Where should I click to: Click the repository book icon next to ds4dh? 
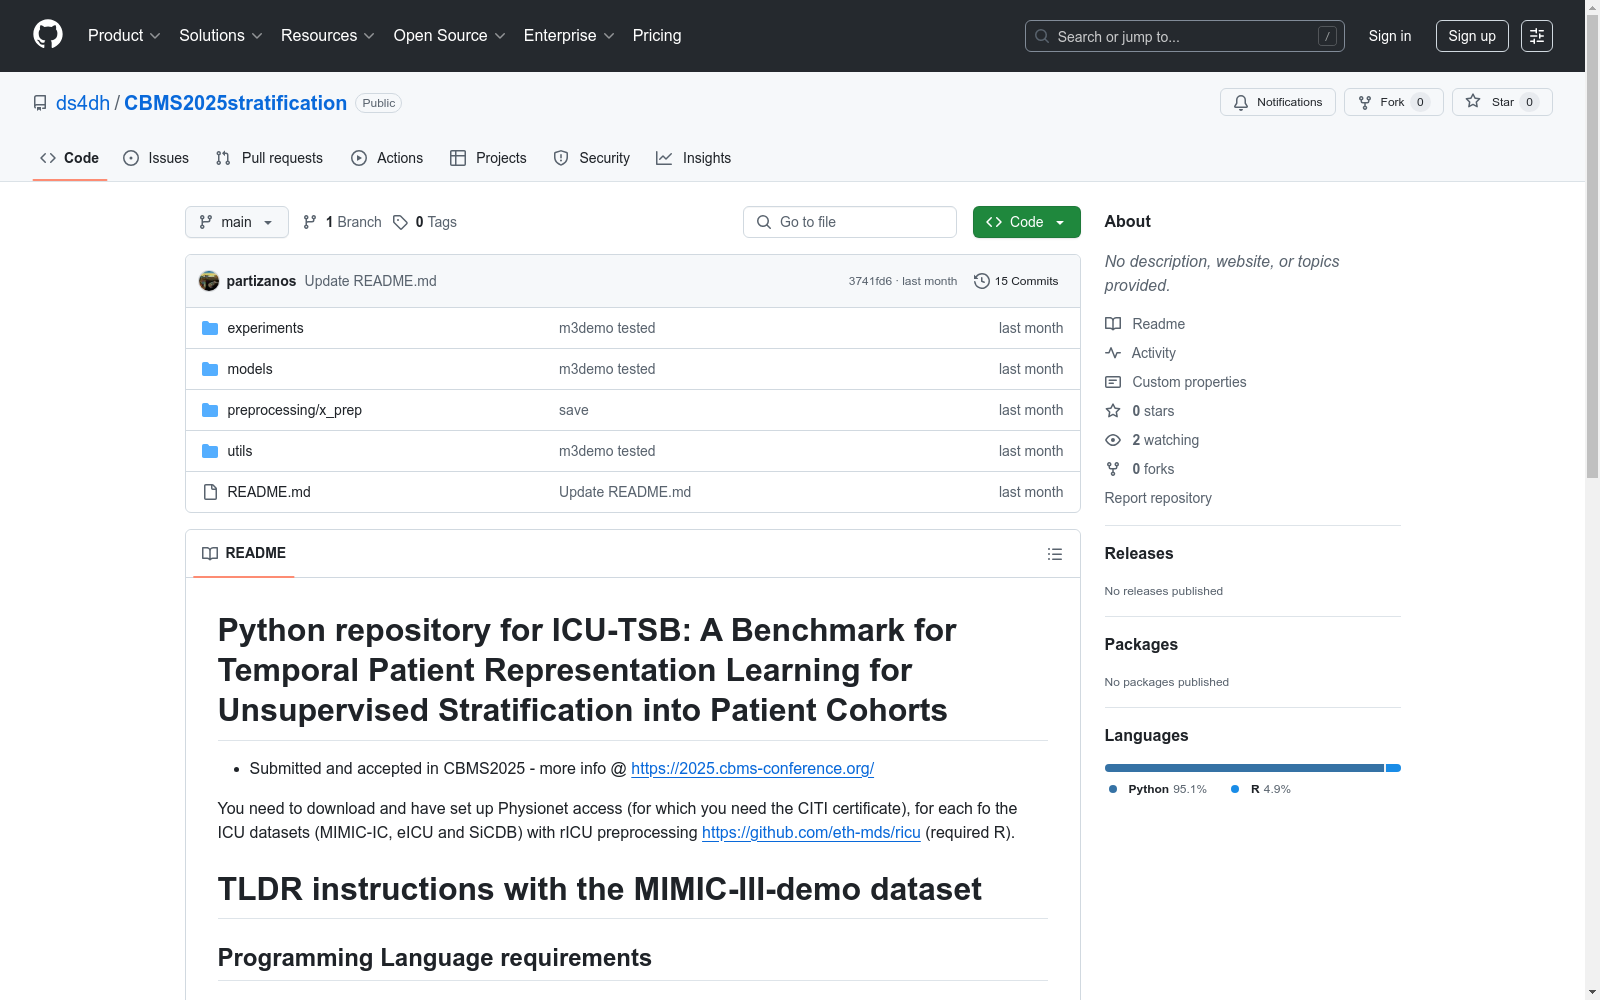point(40,103)
